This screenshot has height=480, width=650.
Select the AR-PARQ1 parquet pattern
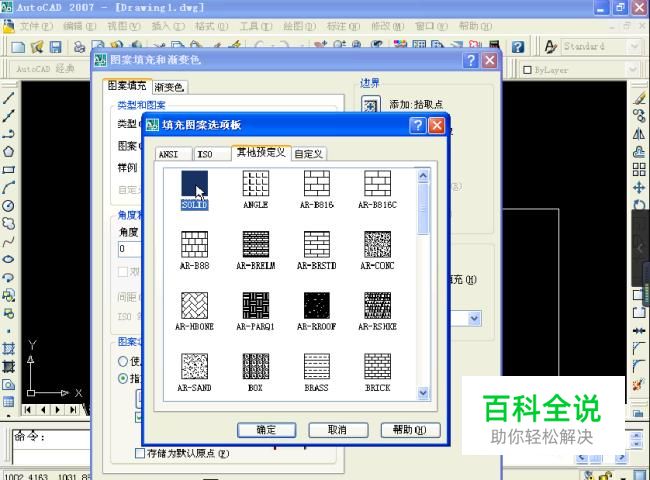[256, 305]
